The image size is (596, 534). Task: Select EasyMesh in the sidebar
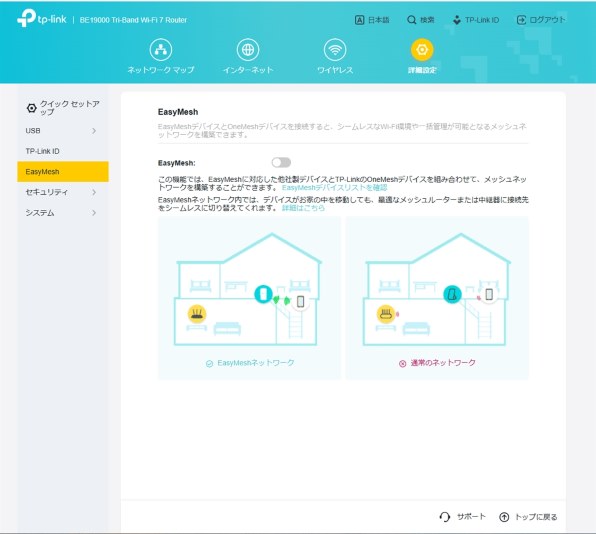tap(63, 172)
